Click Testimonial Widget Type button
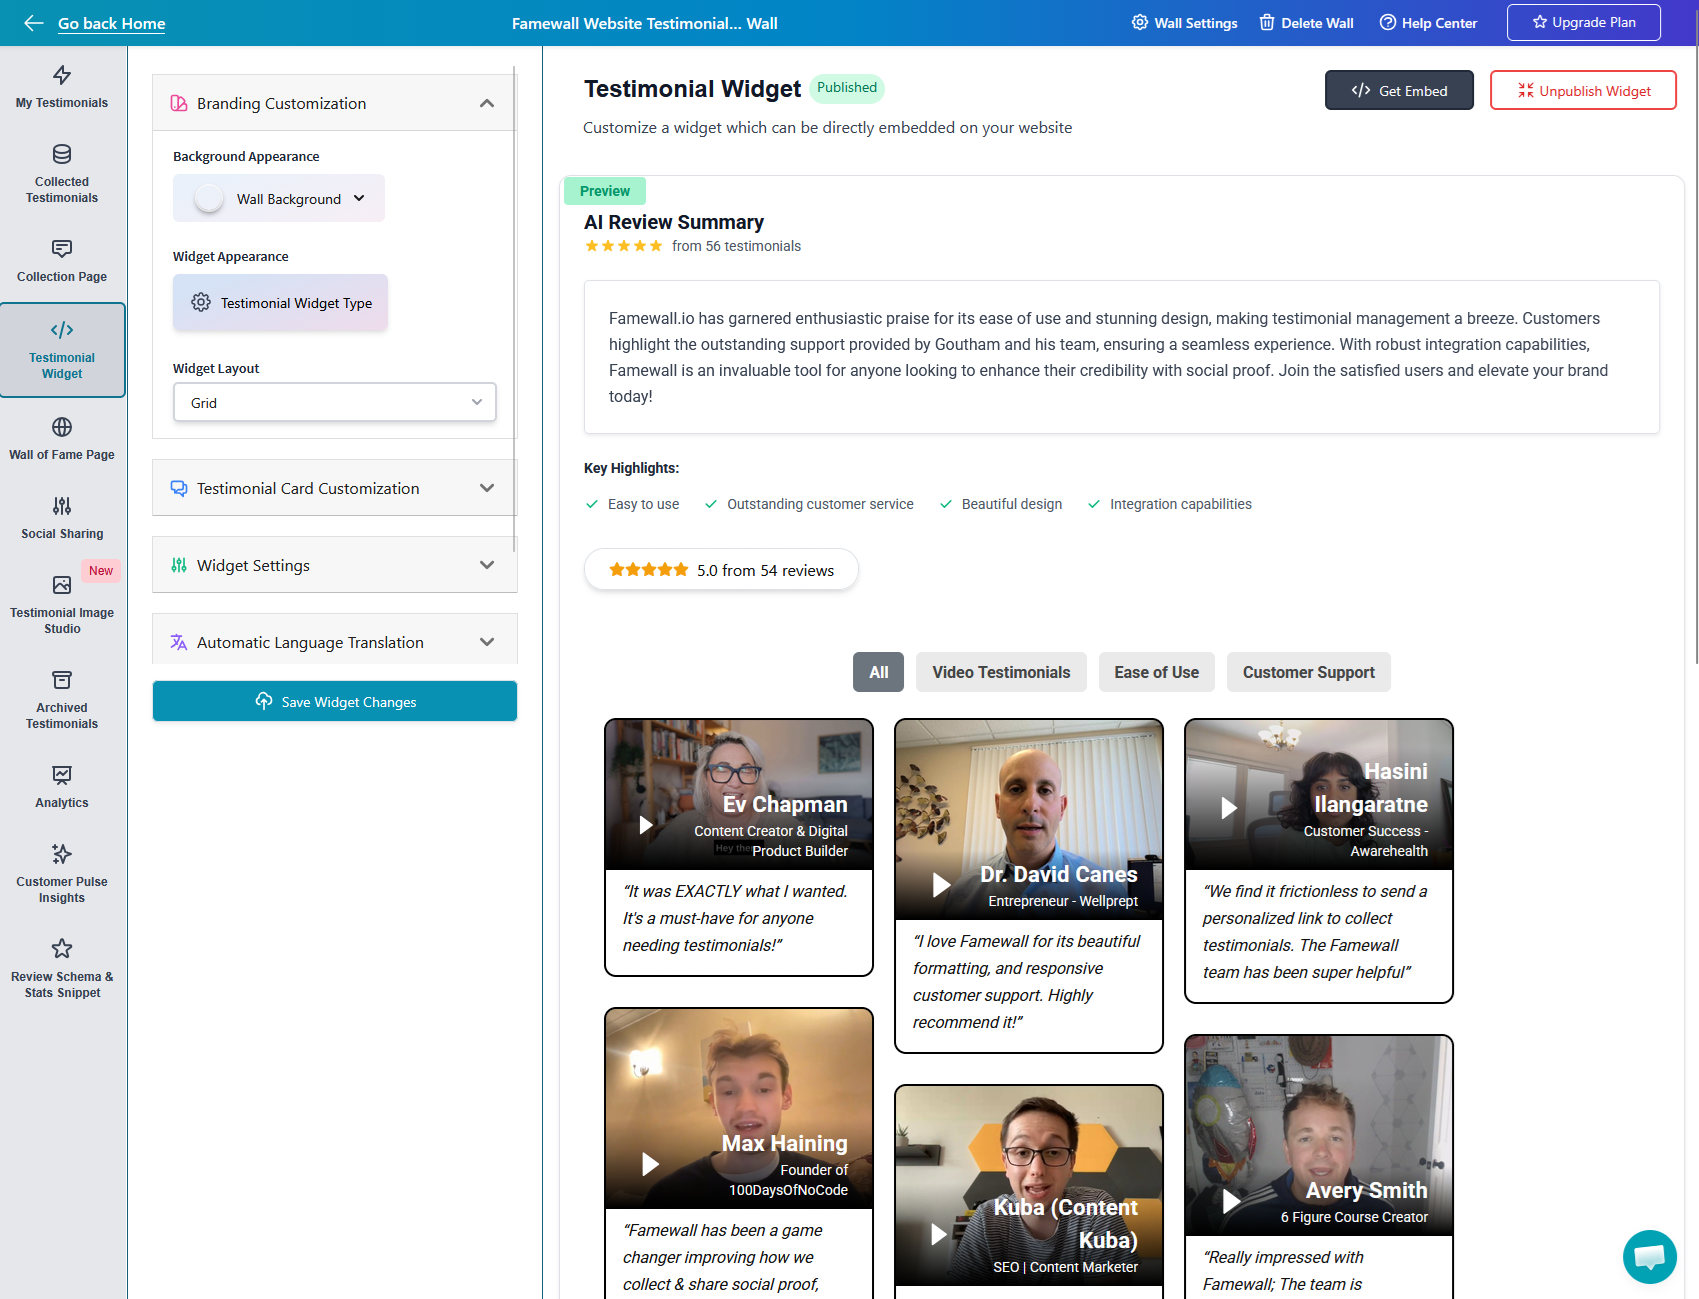The height and width of the screenshot is (1299, 1699). 280,302
